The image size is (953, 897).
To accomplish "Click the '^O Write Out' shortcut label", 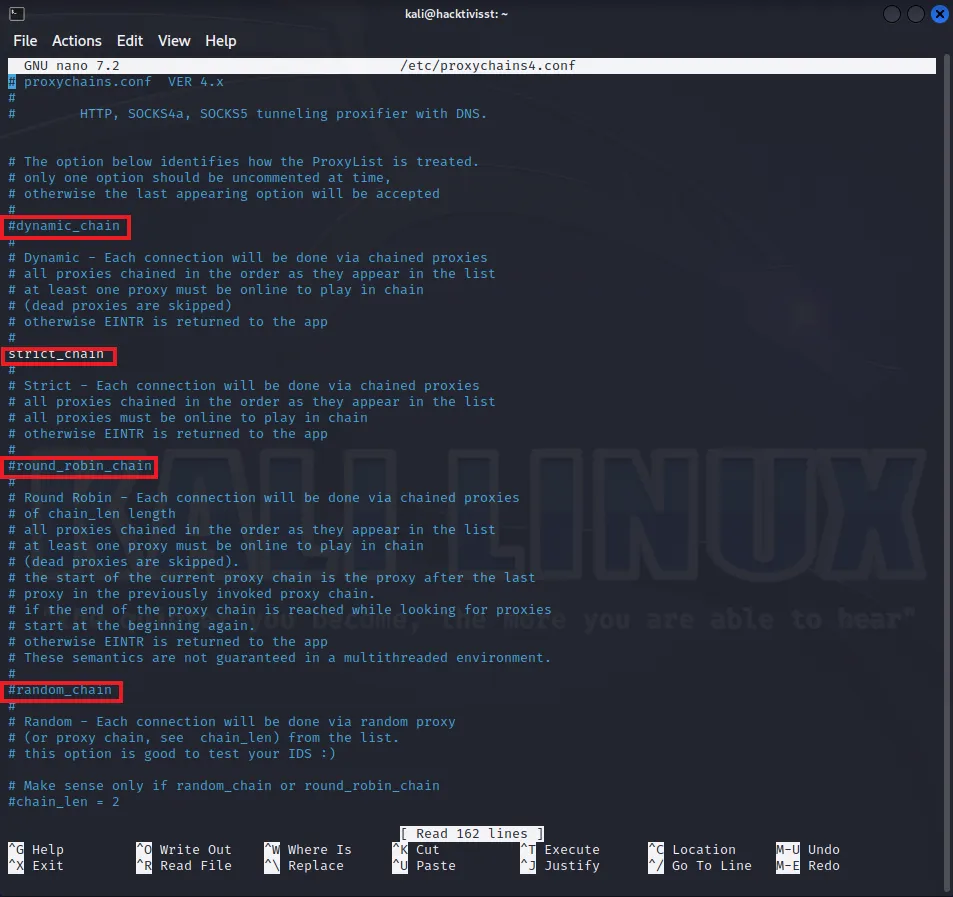I will click(184, 850).
